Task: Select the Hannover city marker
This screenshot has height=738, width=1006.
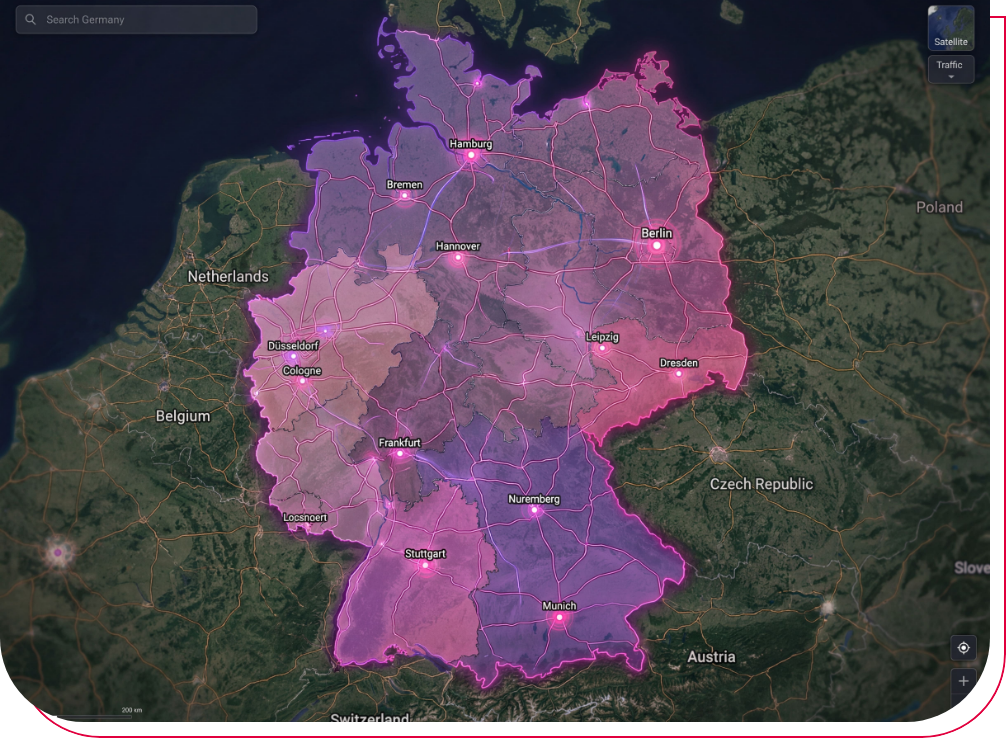Action: click(x=459, y=257)
